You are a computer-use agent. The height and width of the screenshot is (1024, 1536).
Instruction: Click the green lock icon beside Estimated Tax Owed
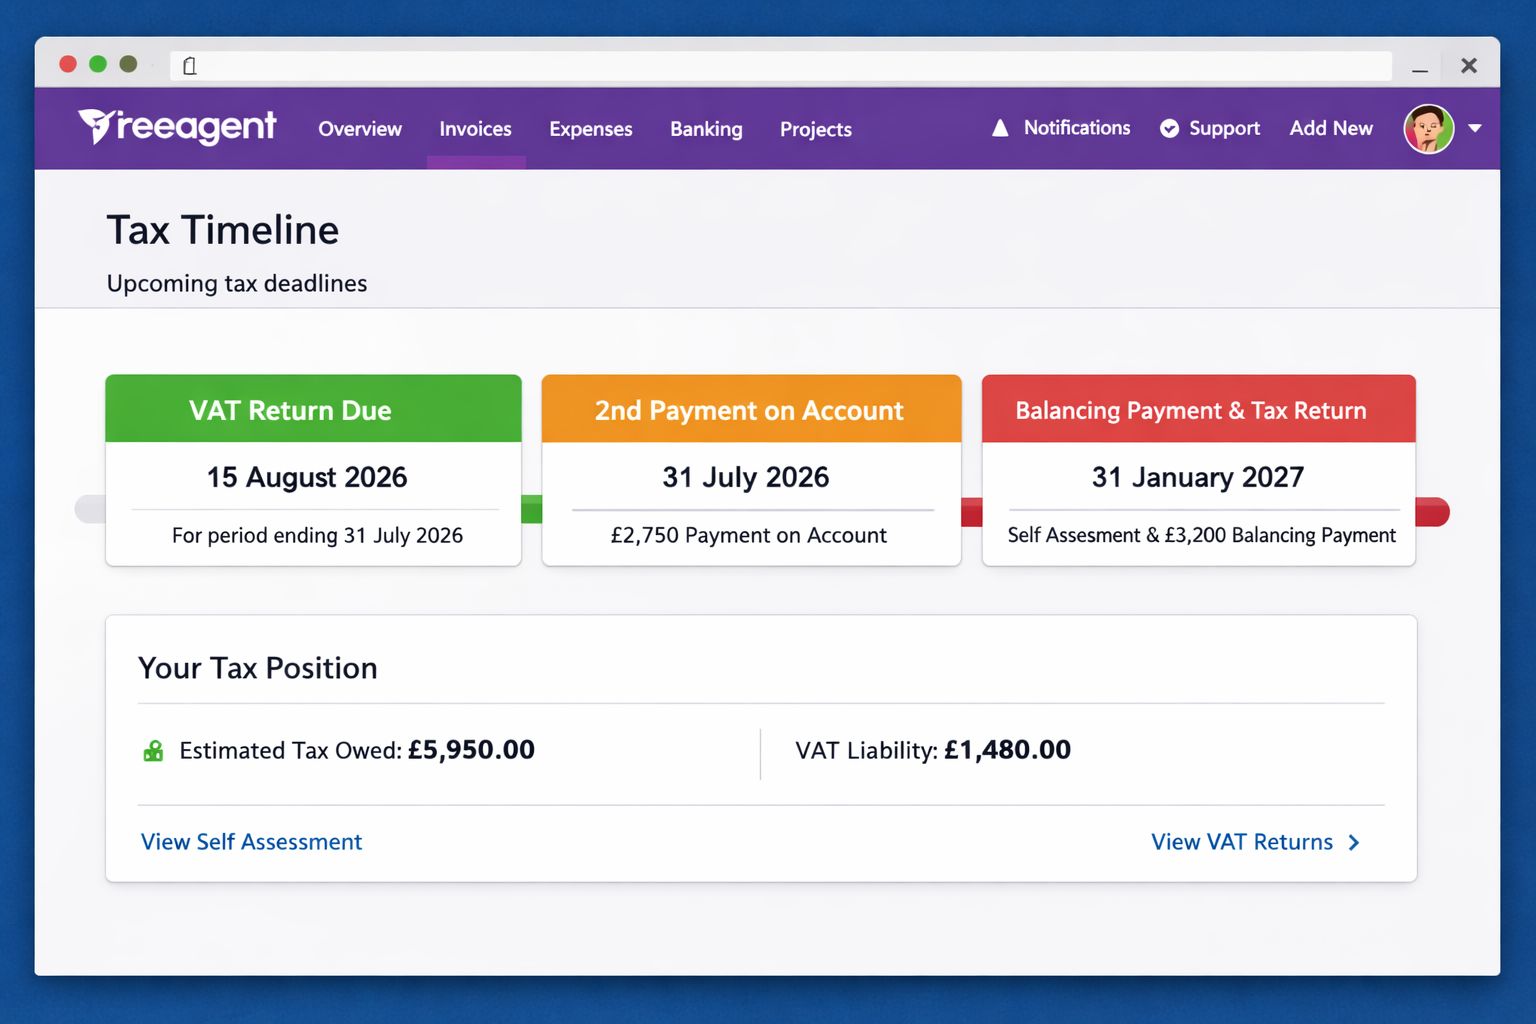(x=153, y=751)
